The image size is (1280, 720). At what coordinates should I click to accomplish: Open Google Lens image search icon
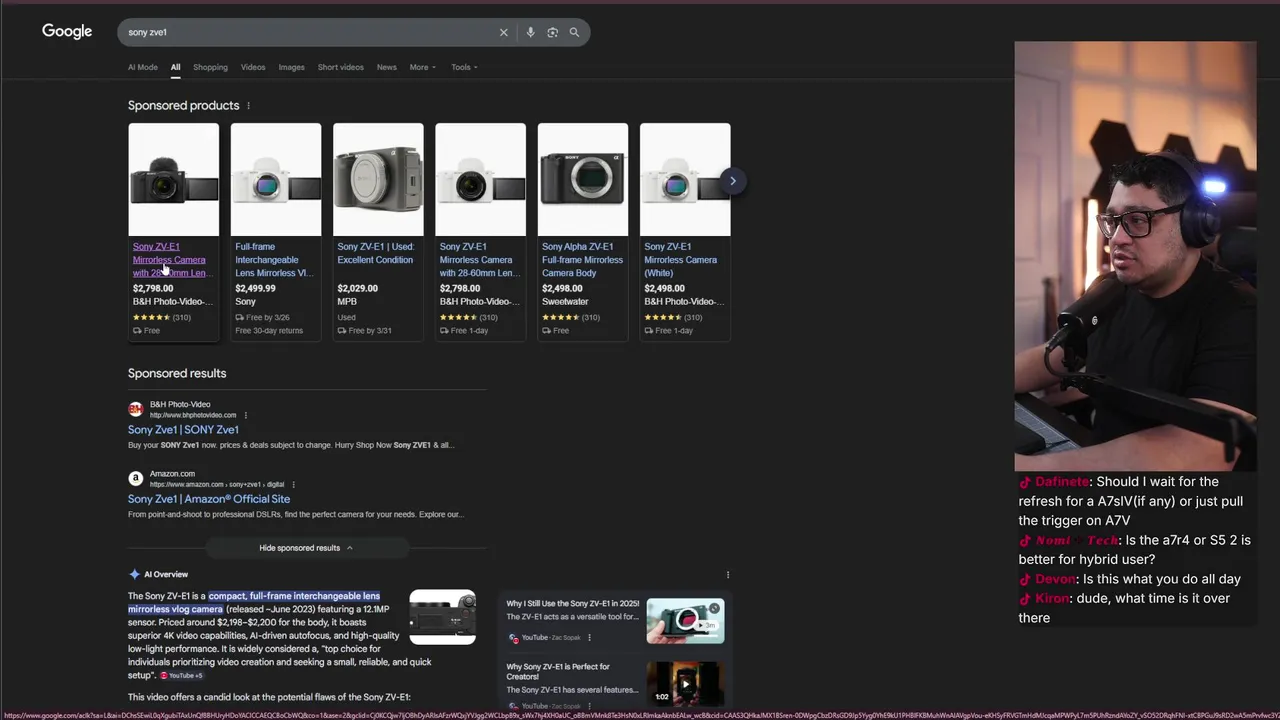[552, 32]
